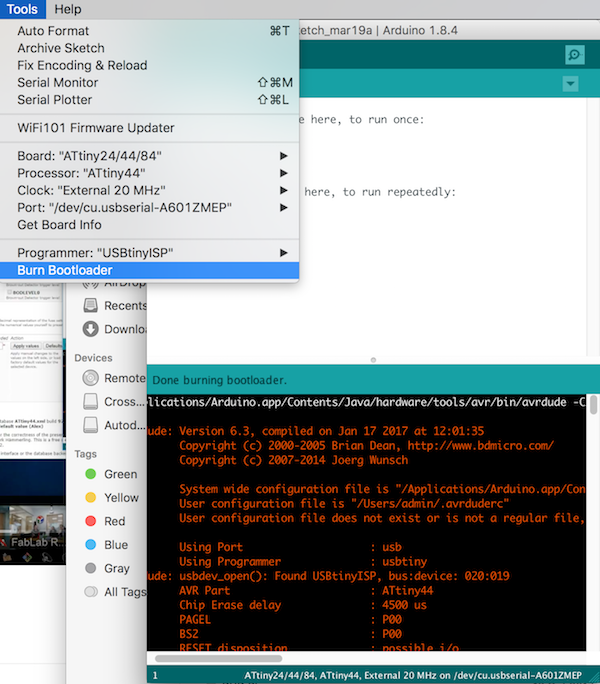
Task: Expand the Board ATtiny24/44/84 submenu
Action: 149,156
